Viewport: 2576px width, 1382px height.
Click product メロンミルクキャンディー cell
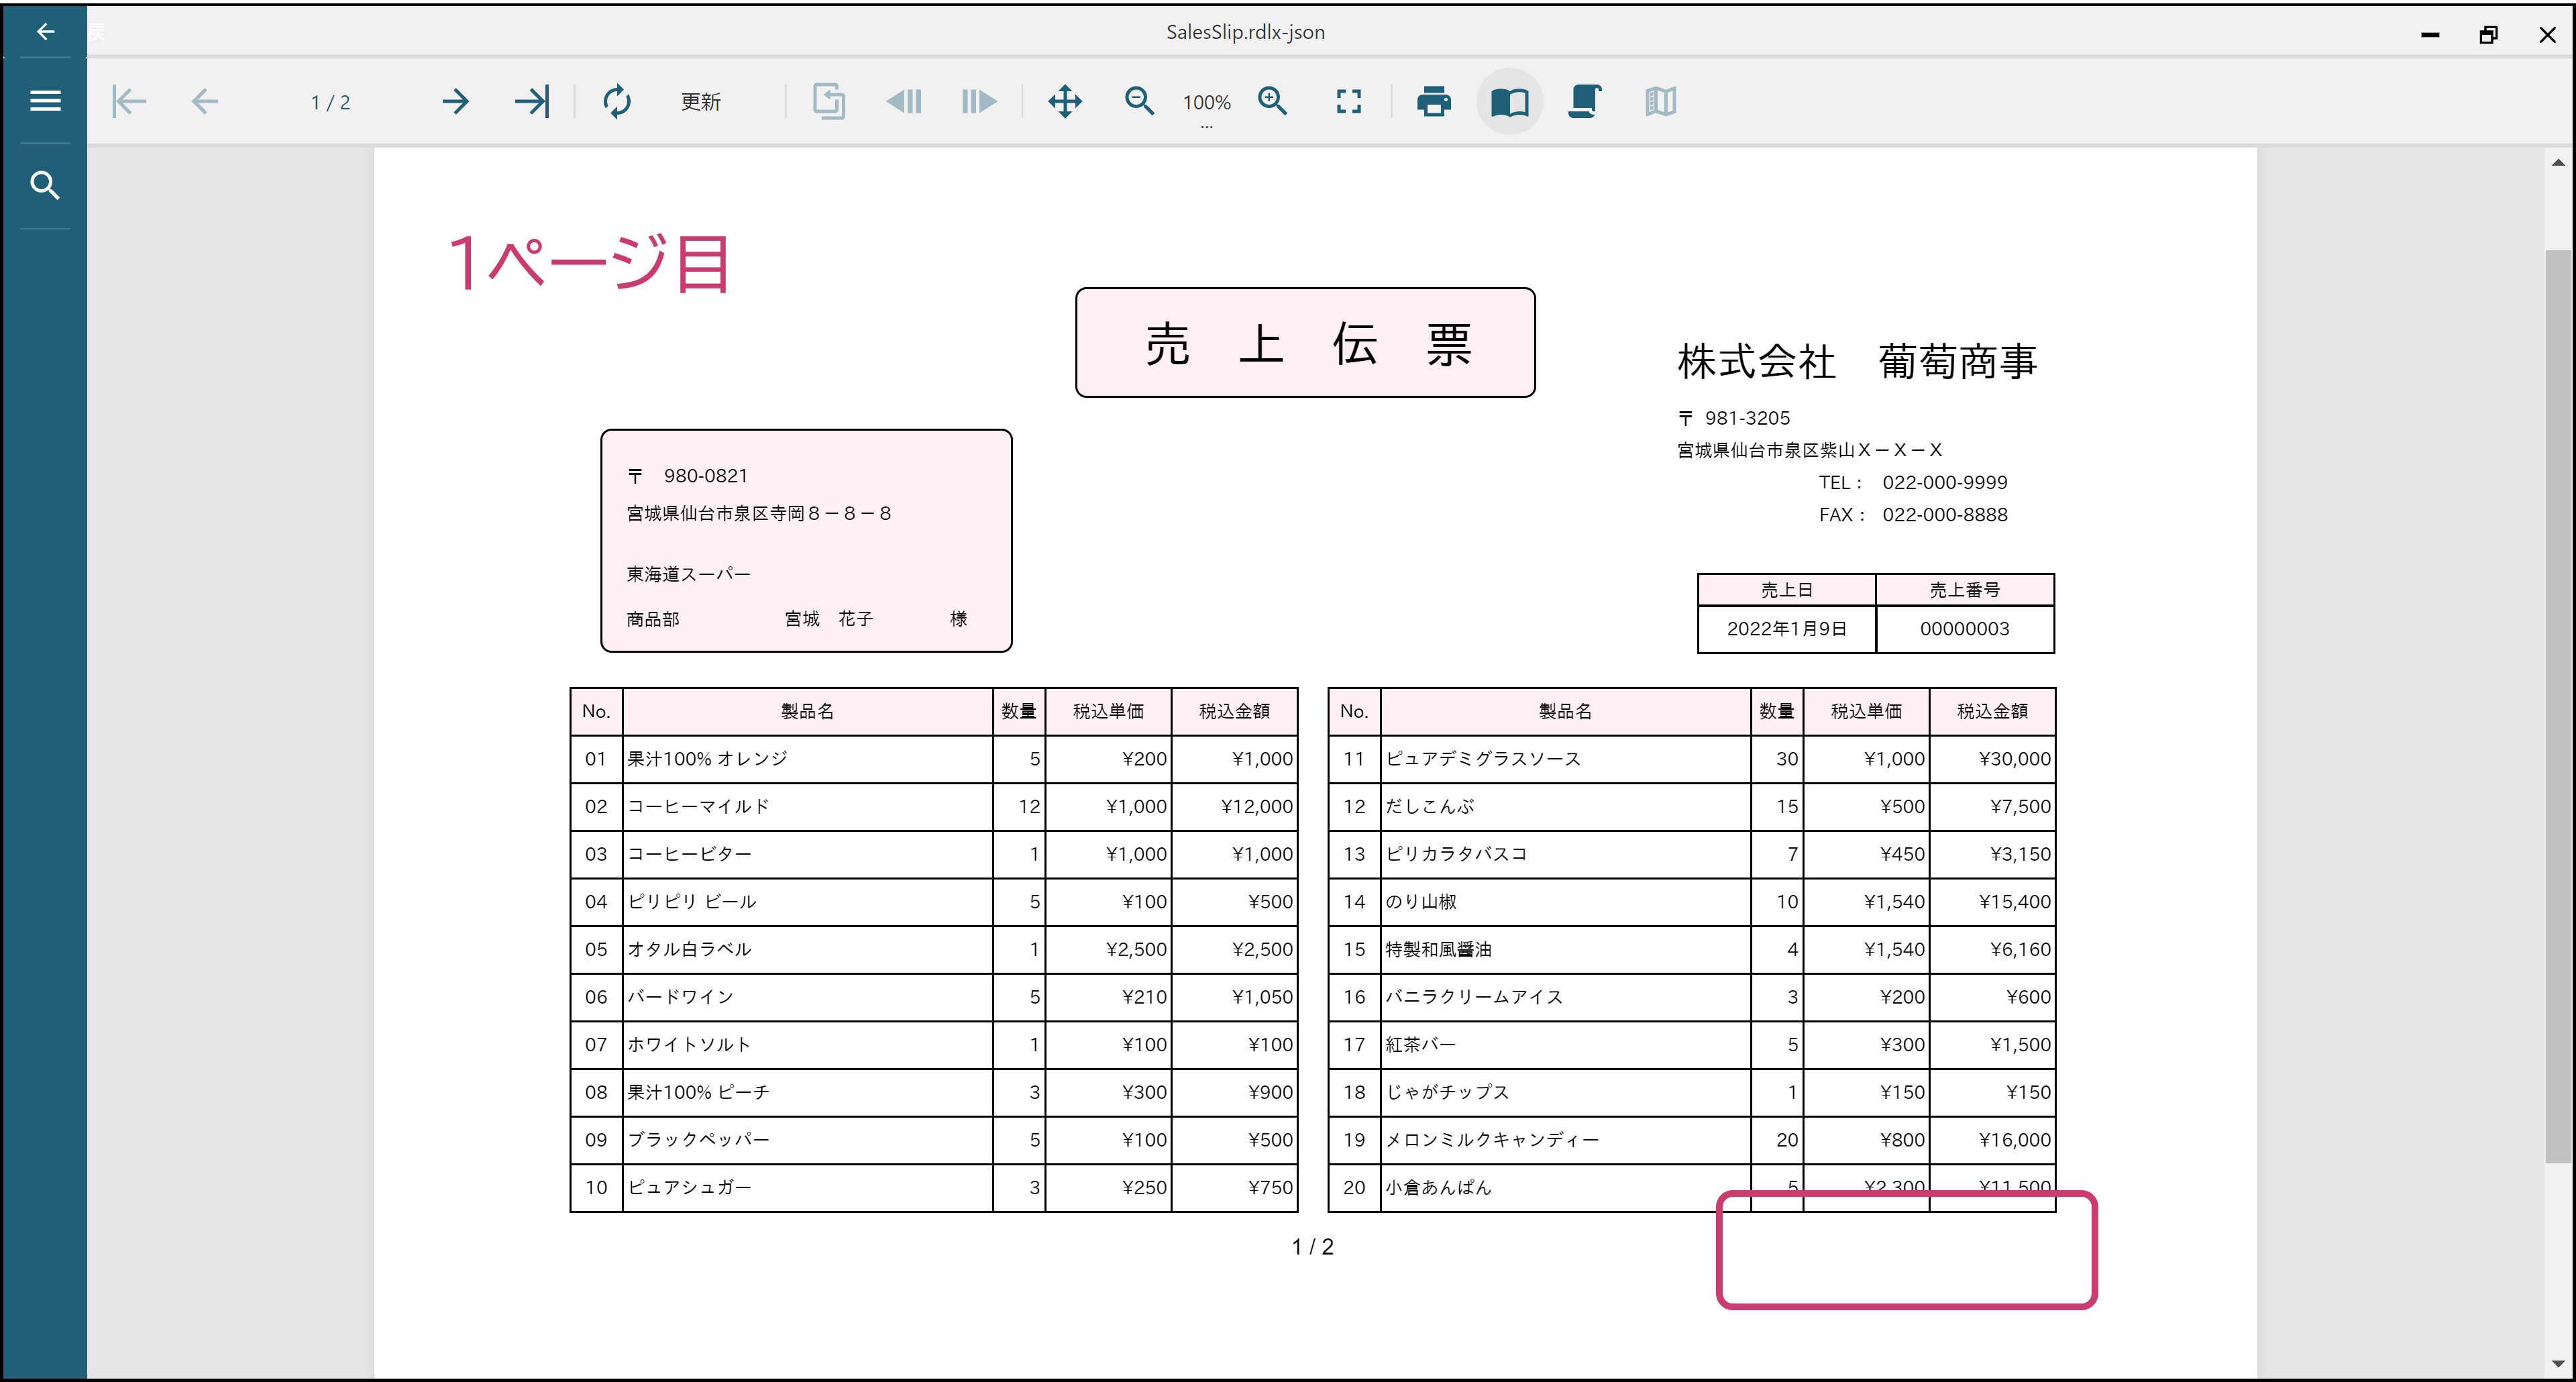(x=1565, y=1140)
